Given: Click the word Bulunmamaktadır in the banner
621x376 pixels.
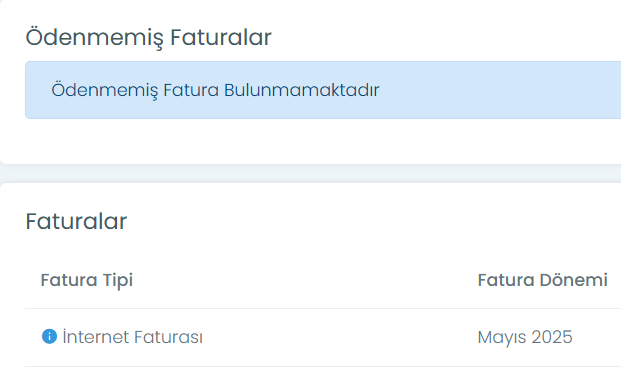Looking at the screenshot, I should pyautogui.click(x=302, y=90).
